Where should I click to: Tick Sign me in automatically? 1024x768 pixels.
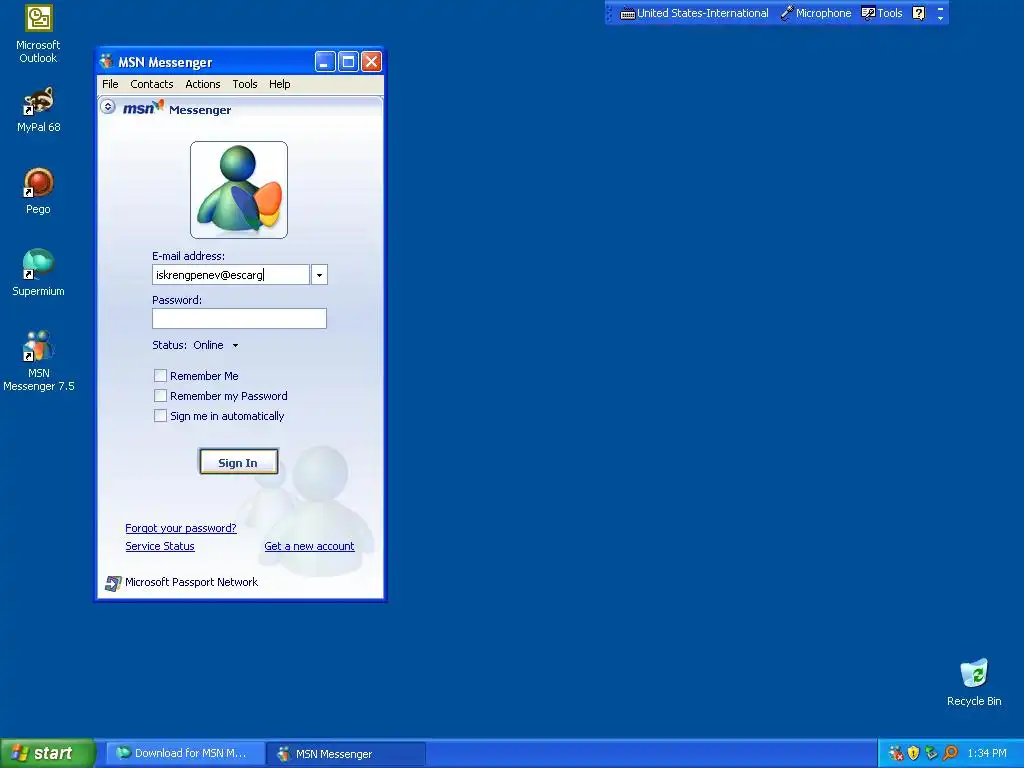(160, 416)
